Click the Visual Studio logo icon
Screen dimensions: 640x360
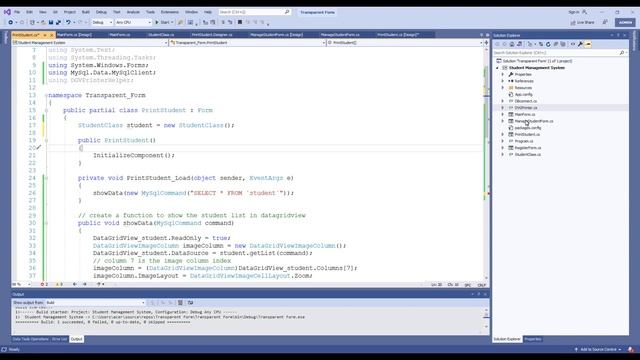click(7, 12)
